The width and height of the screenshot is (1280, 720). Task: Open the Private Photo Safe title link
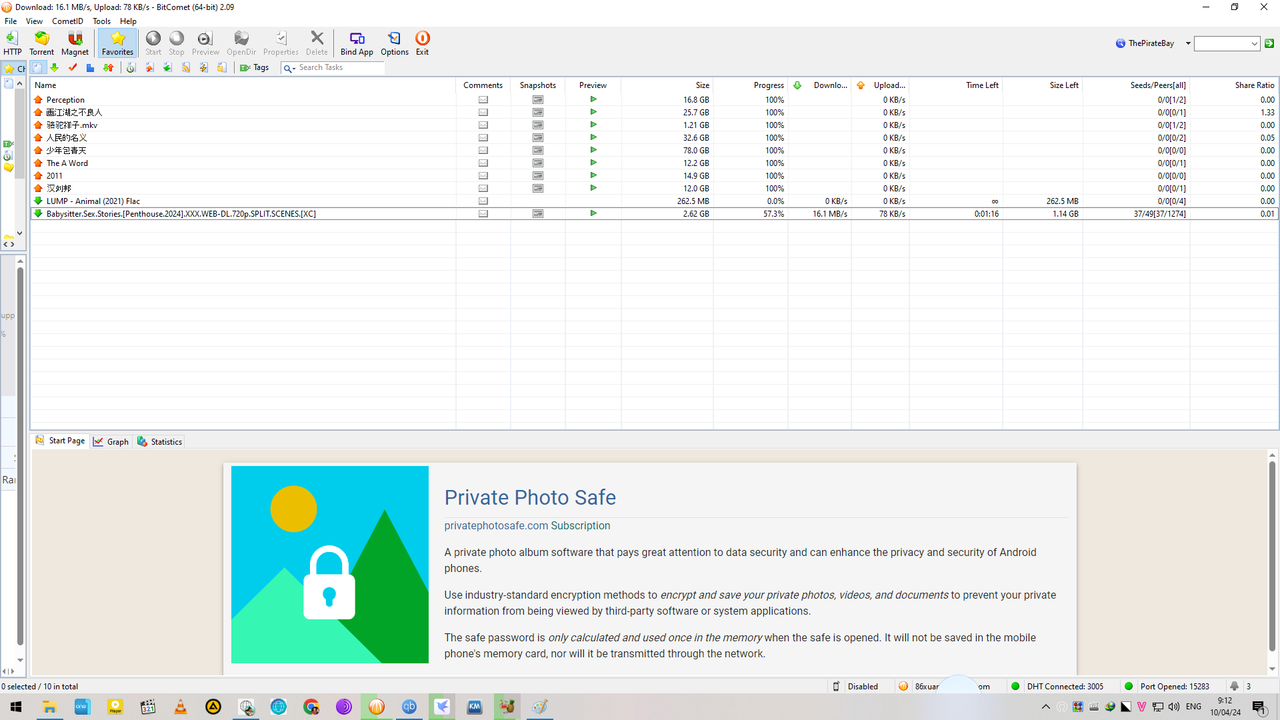[530, 498]
